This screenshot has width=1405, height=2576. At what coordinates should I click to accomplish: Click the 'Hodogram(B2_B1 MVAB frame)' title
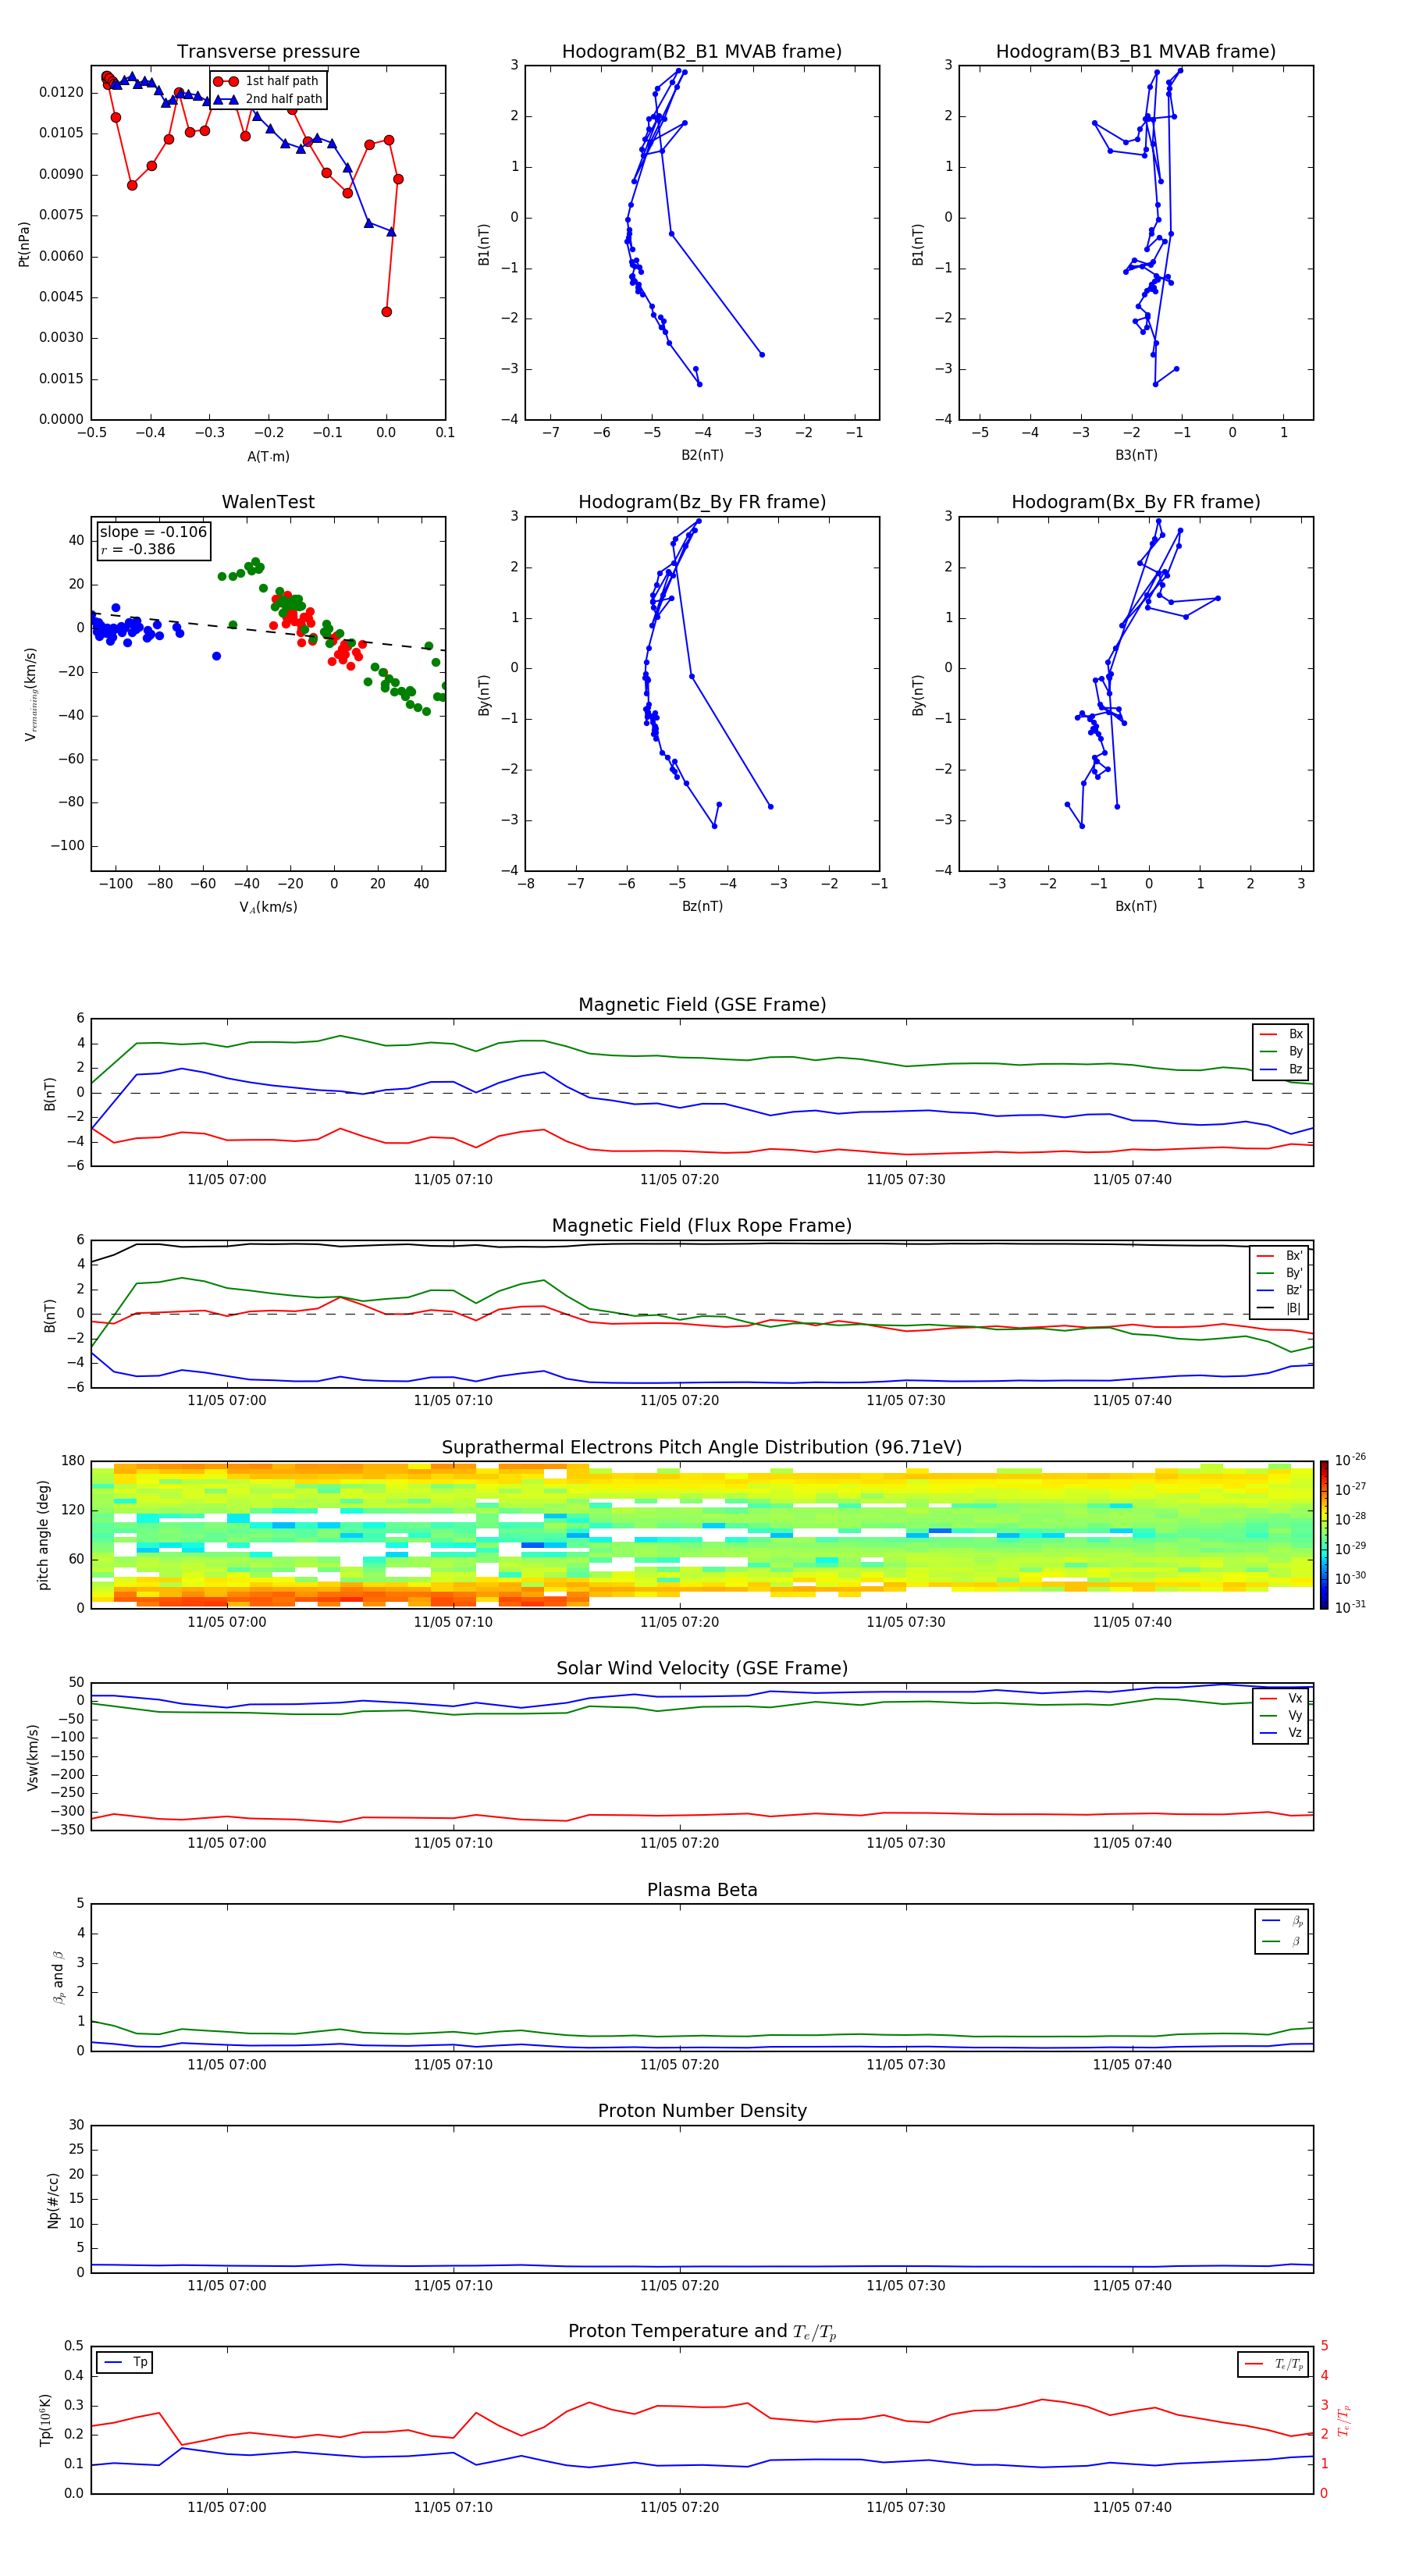point(702,51)
